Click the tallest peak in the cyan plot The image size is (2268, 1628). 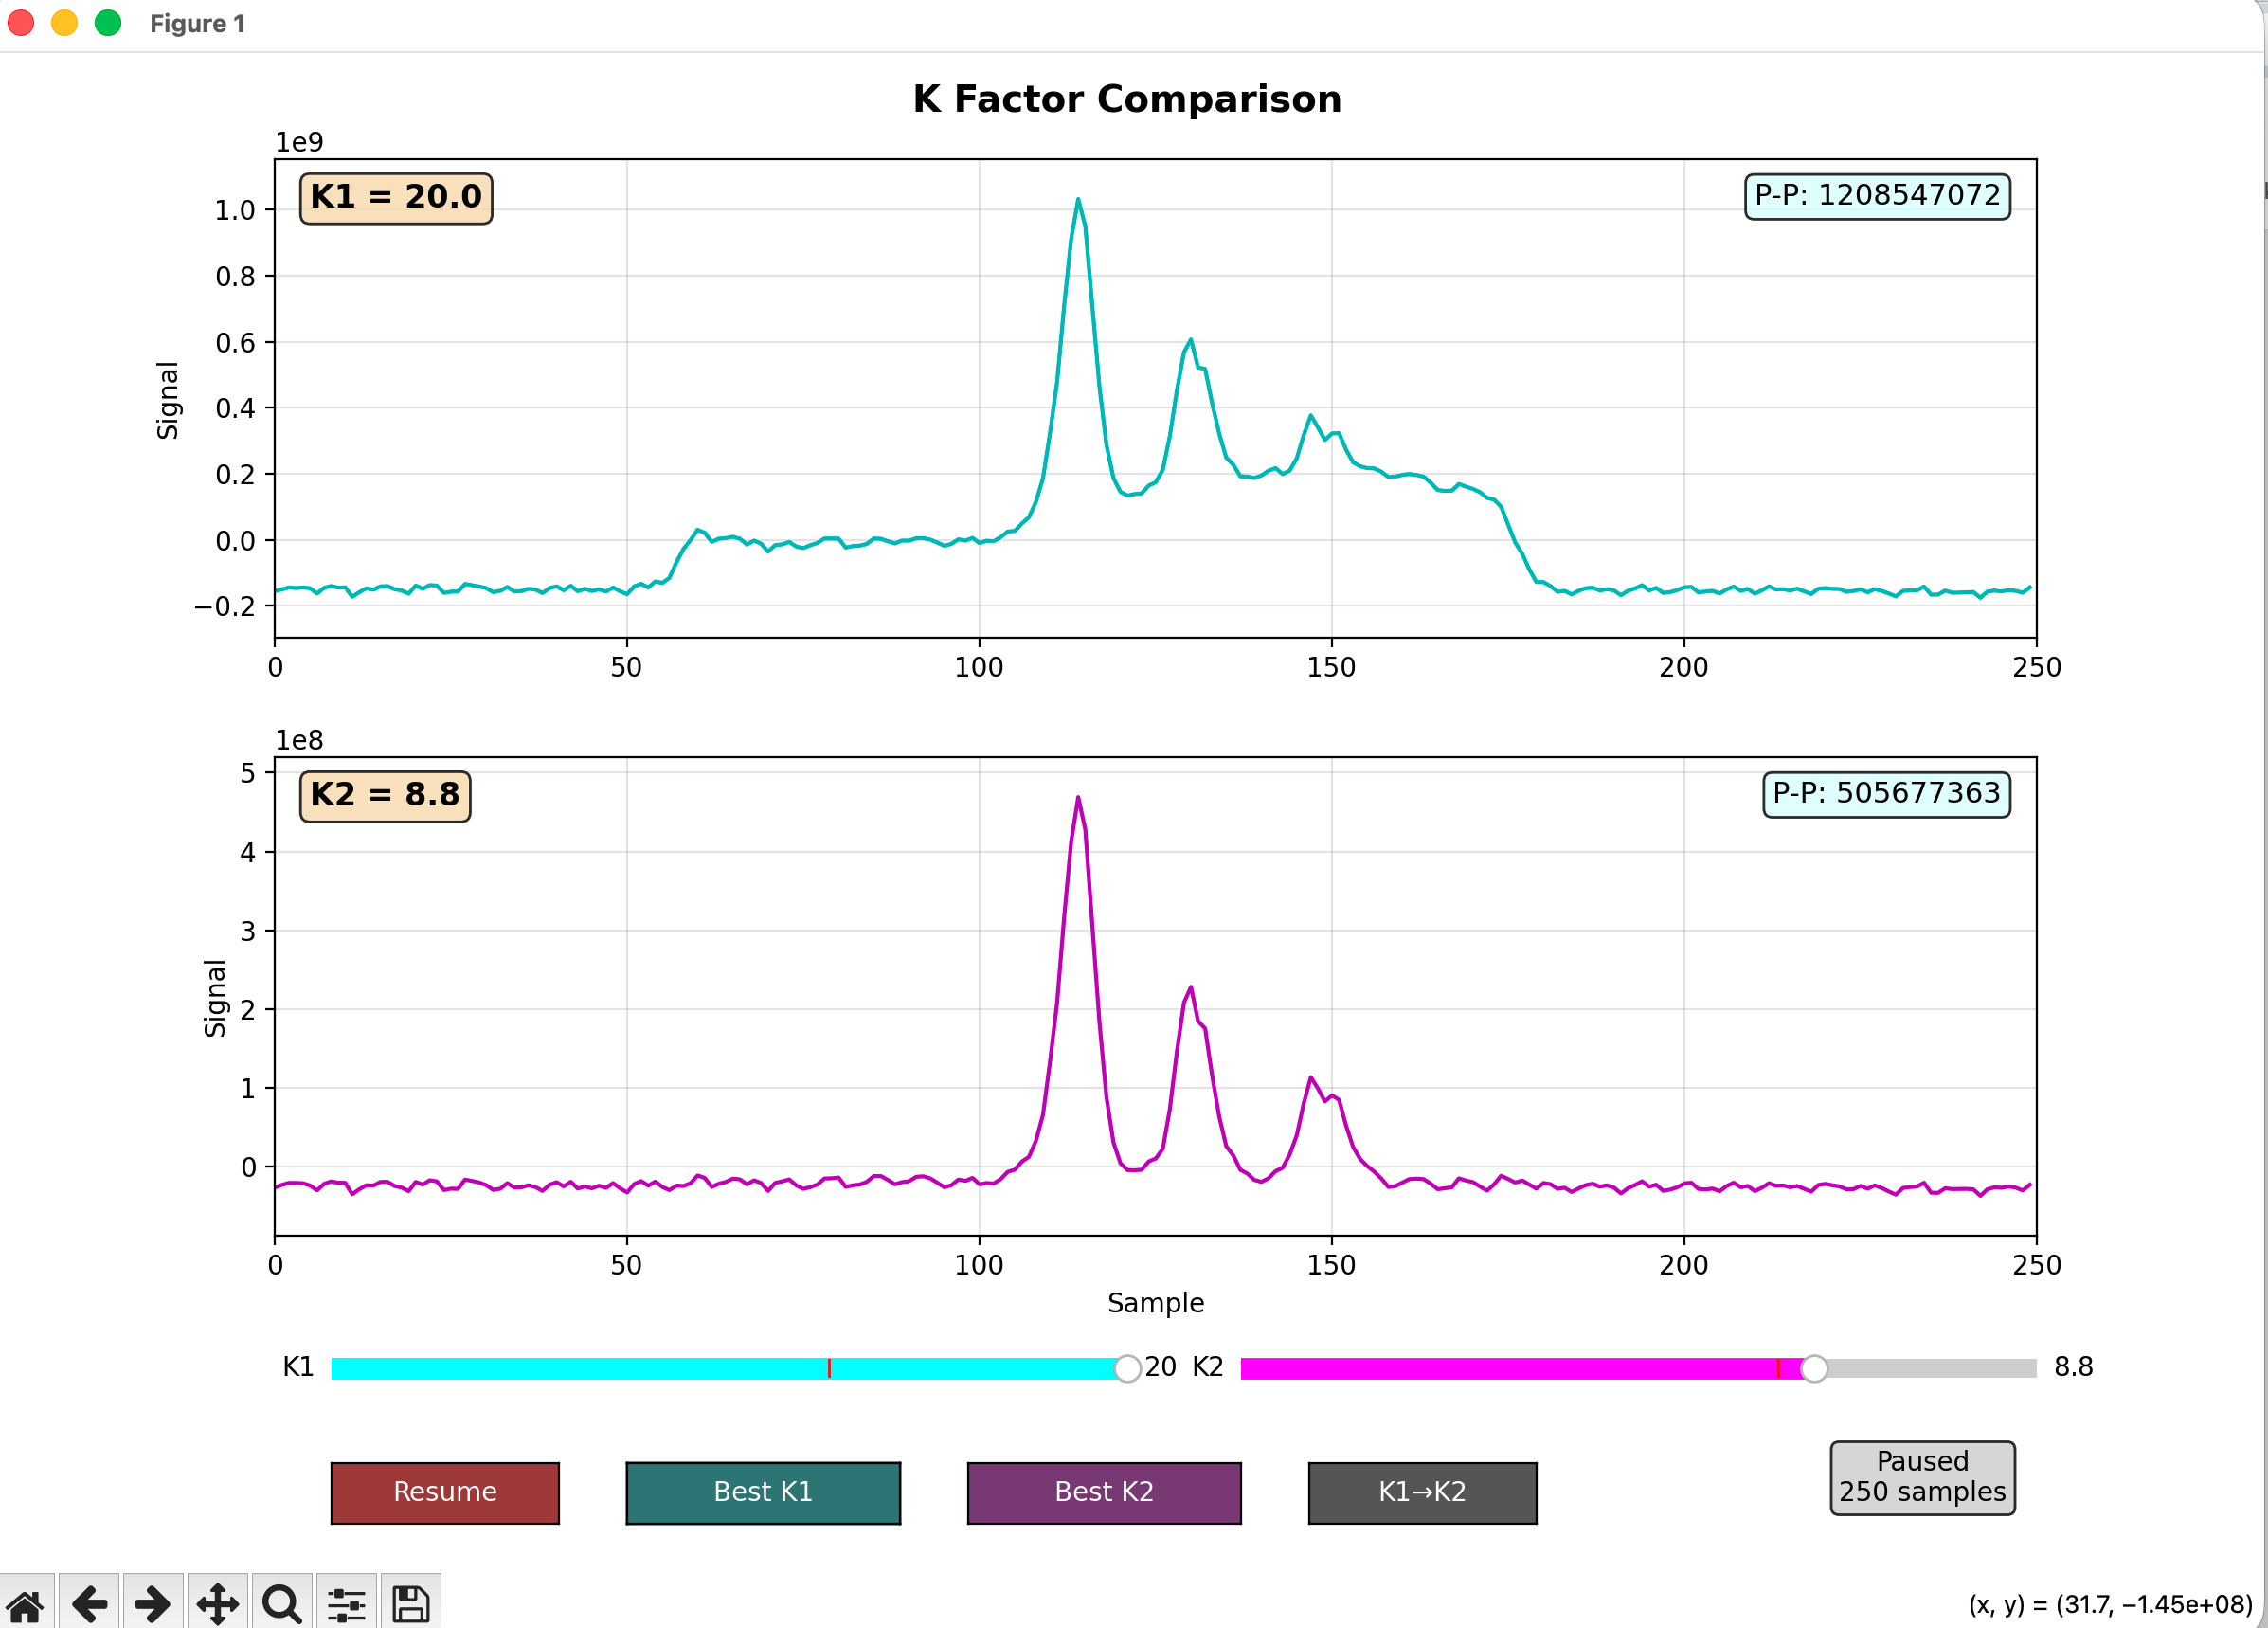point(1078,200)
